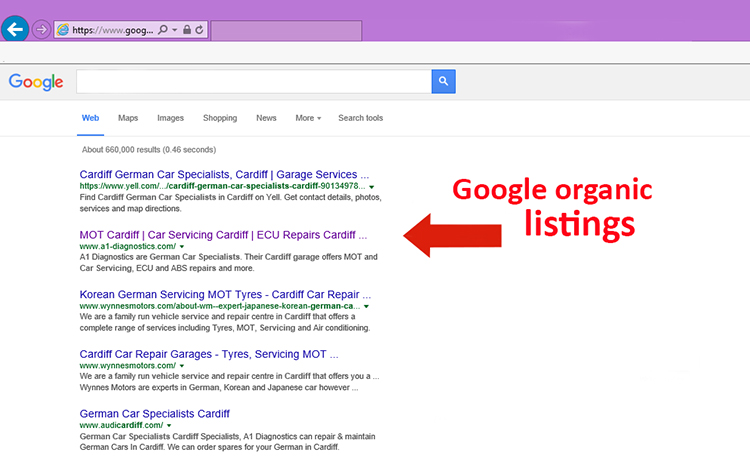Open Search tools options
This screenshot has height=471, width=750.
point(361,118)
